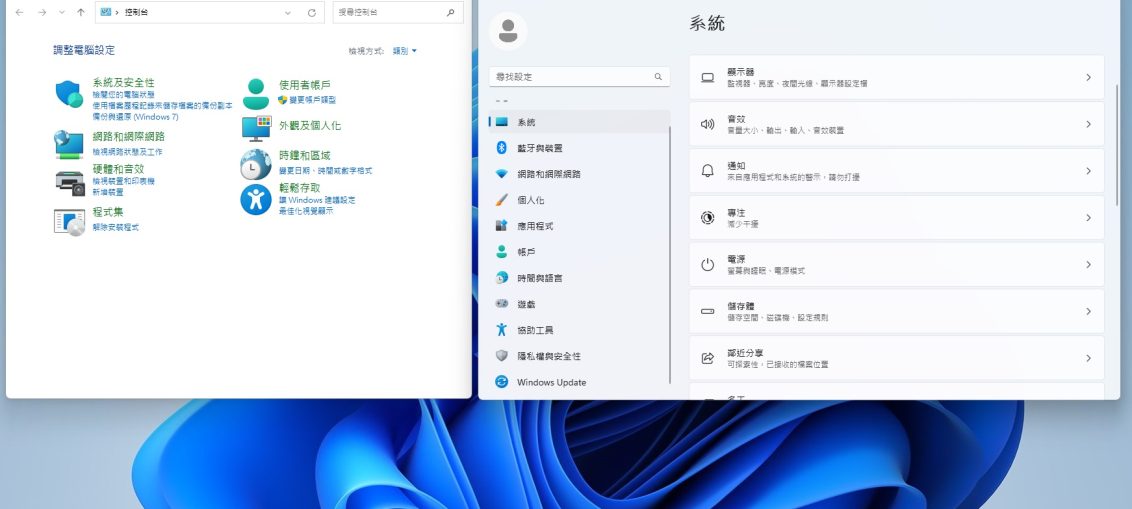This screenshot has height=509, width=1132.
Task: Open the 程式集 programs icon
Action: [69, 221]
